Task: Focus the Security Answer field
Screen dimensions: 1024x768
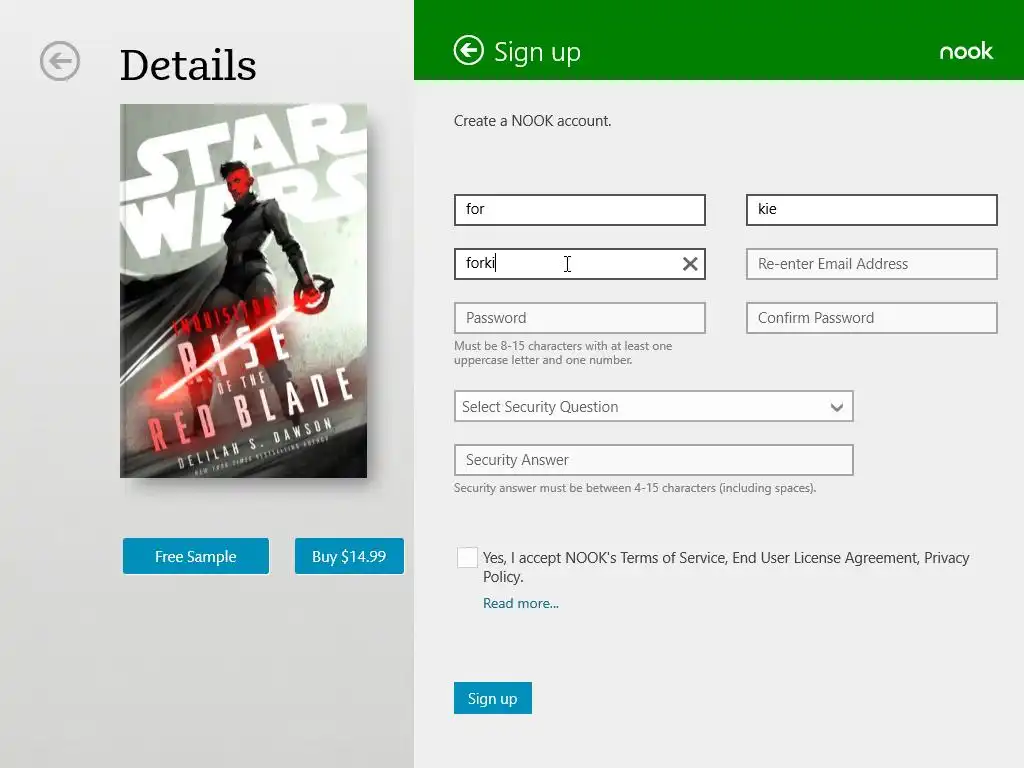Action: click(653, 460)
